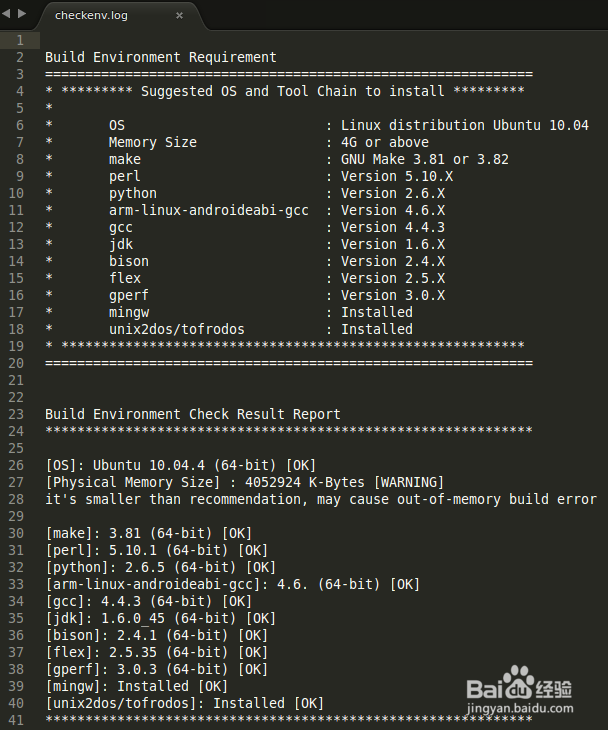Screen dimensions: 608x730
Task: Click line number 41 in the gutter
Action: tap(17, 720)
